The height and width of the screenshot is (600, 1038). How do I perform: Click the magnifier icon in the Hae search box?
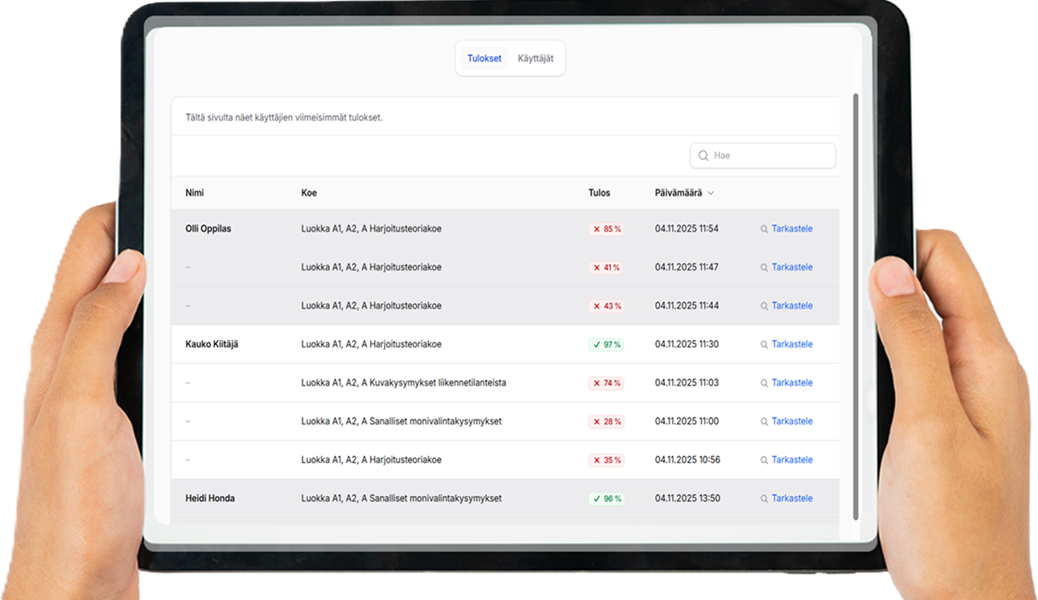point(704,156)
